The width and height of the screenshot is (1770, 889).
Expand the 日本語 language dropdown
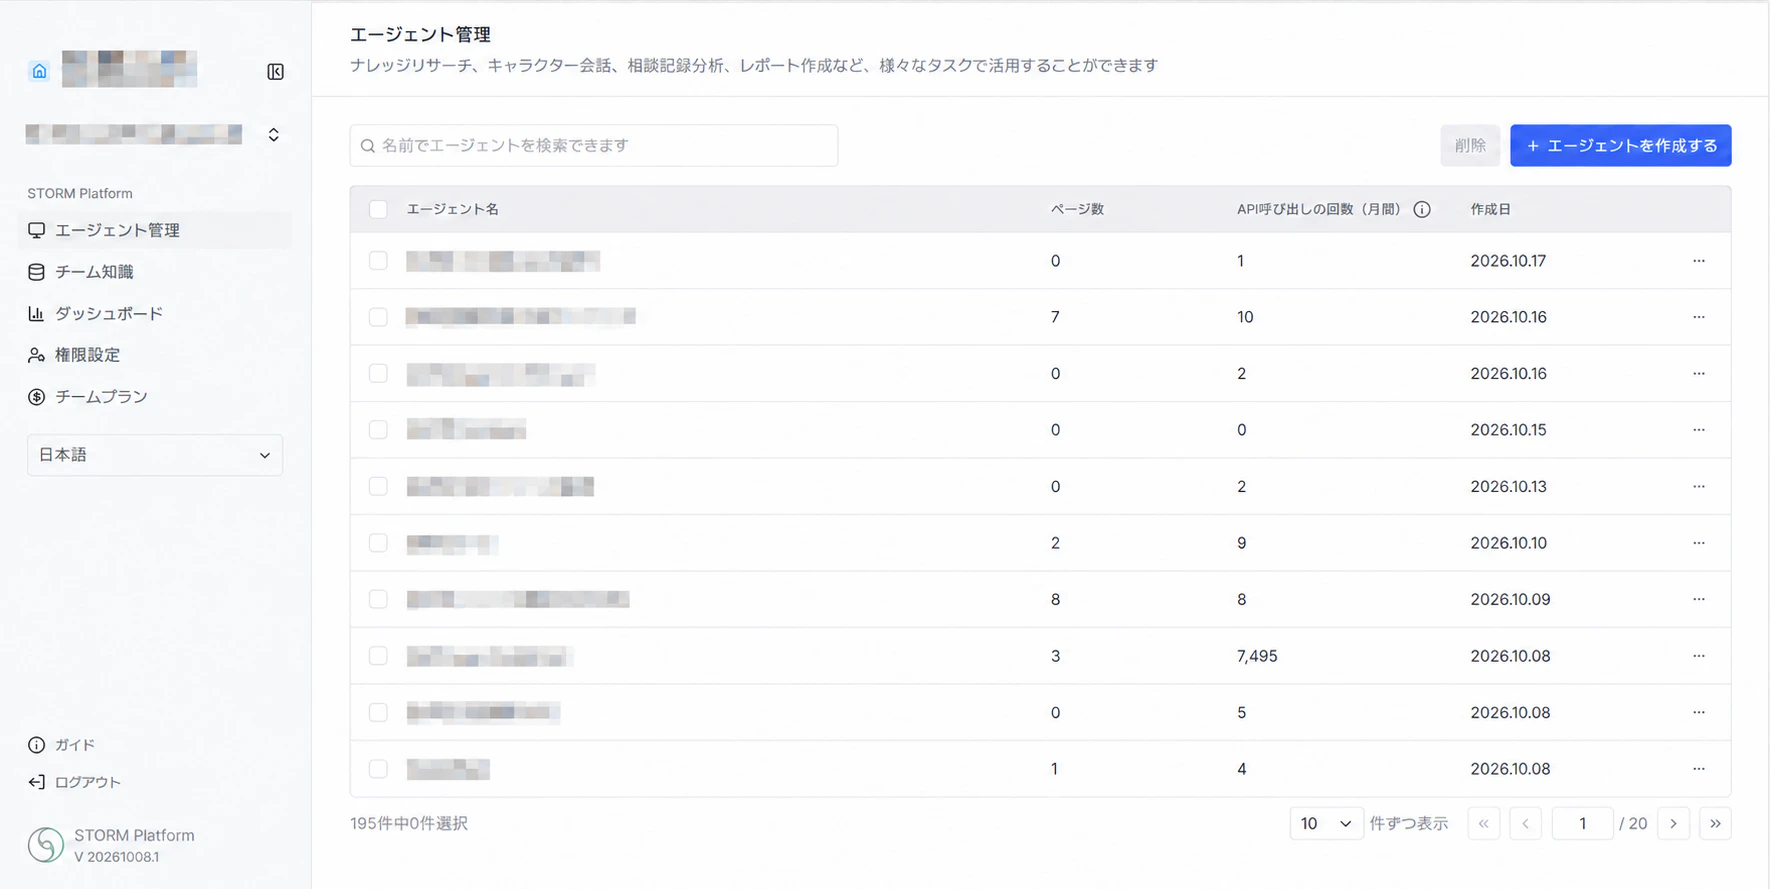pos(155,455)
